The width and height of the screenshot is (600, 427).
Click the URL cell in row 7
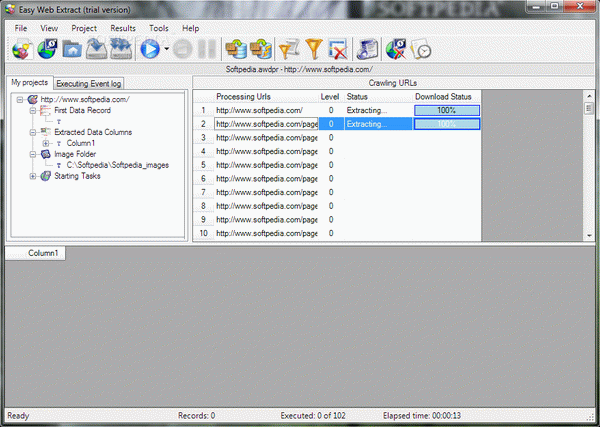266,192
